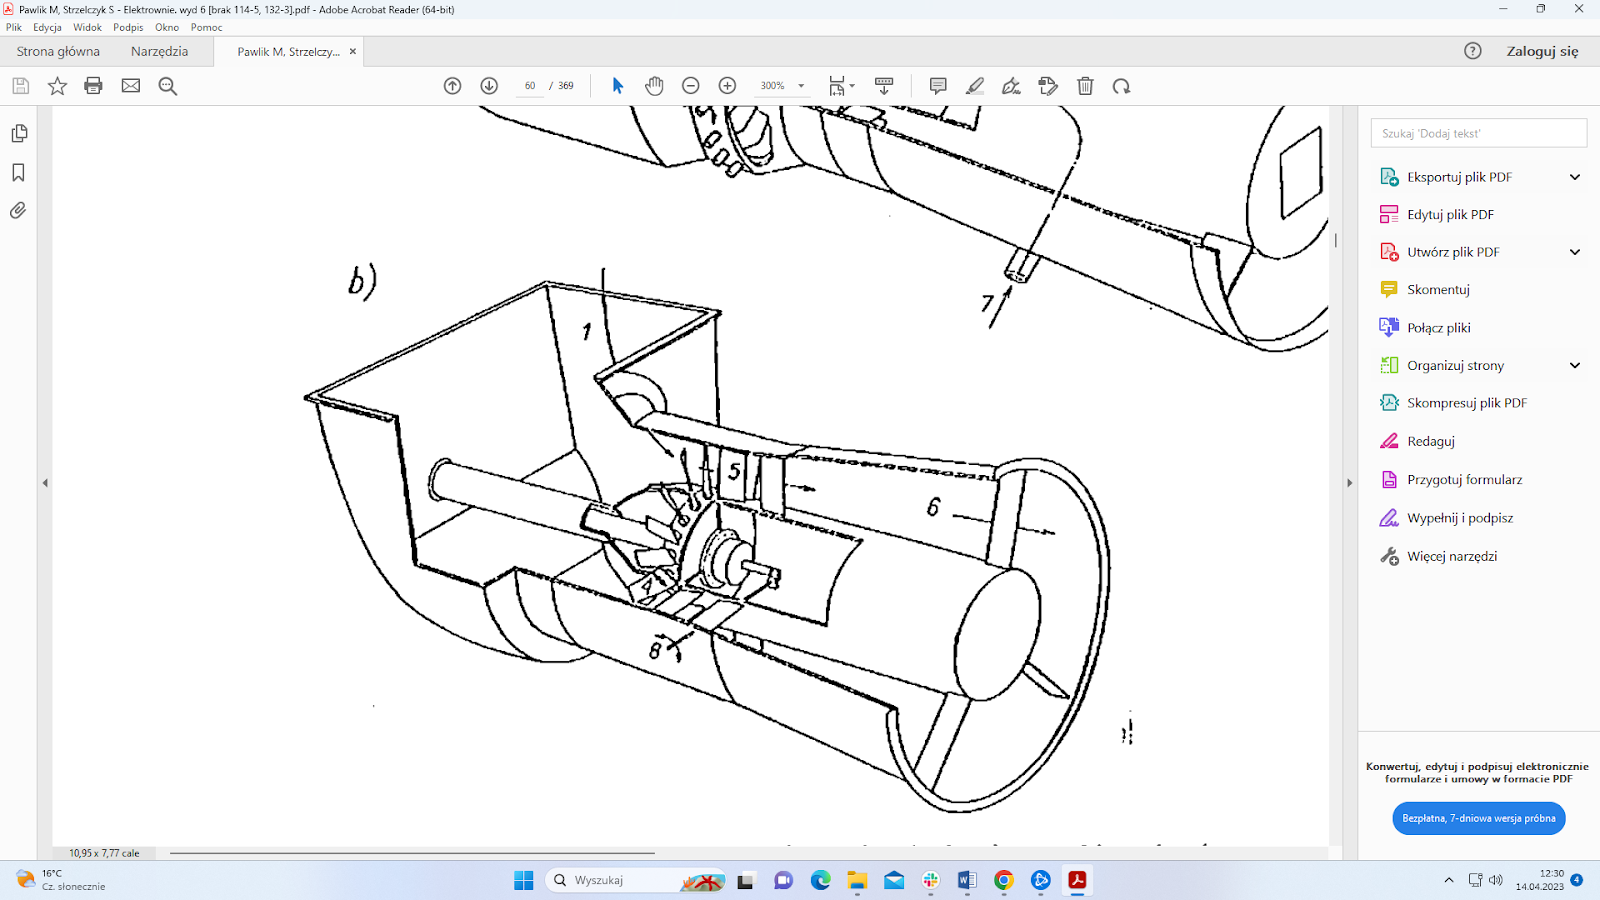Open the attachments panel paperclip

[x=18, y=211]
